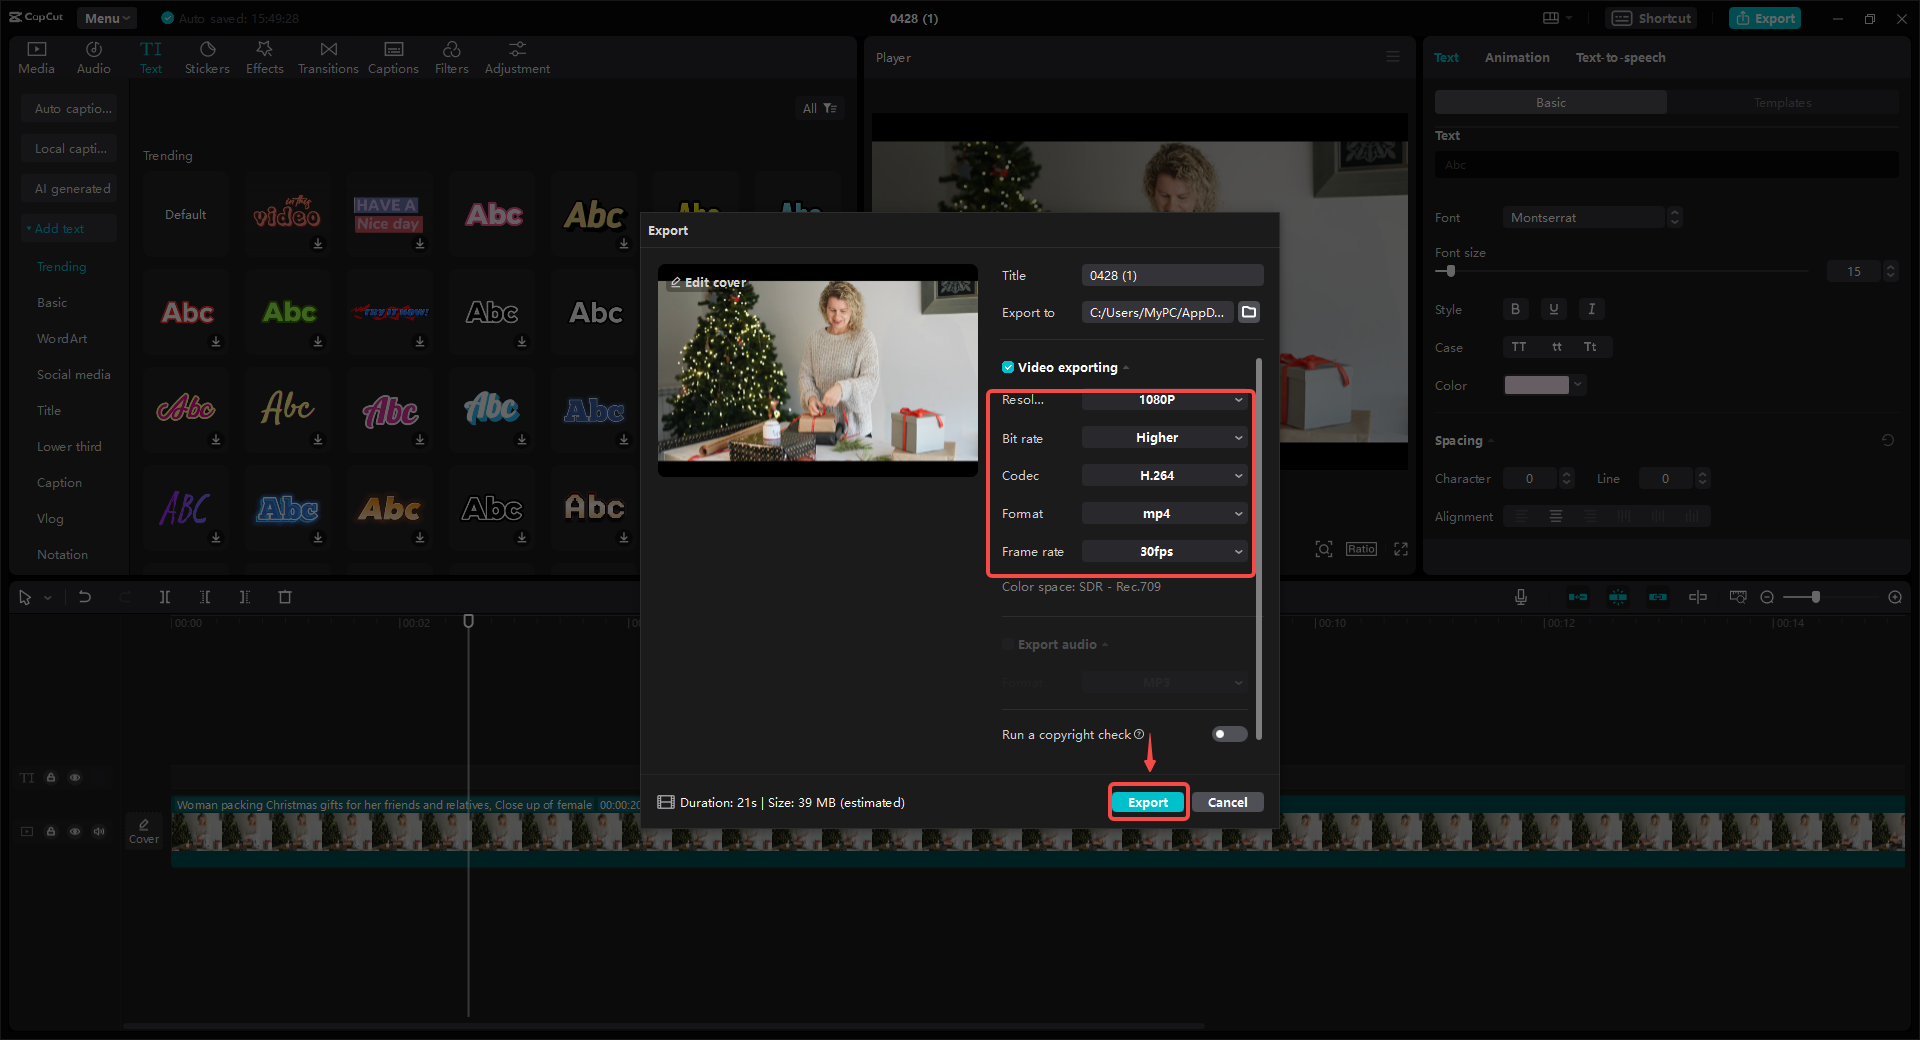This screenshot has width=1920, height=1040.
Task: Click the trash Delete icon in timeline toolbar
Action: coord(285,597)
